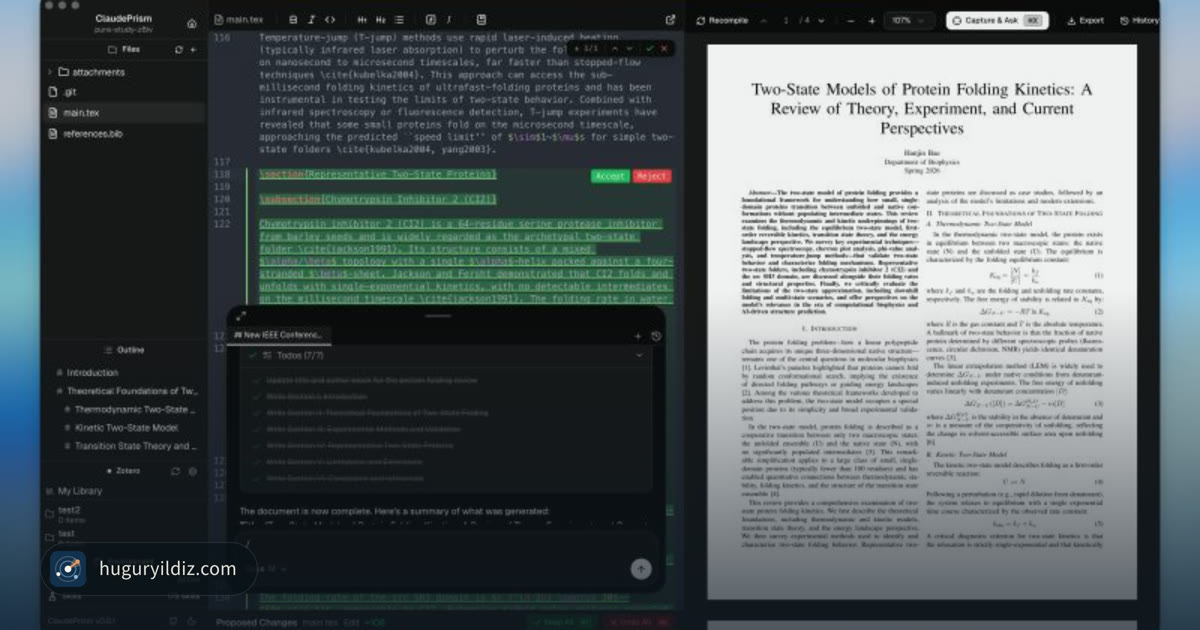Select main.tex in file tree

[x=123, y=112]
